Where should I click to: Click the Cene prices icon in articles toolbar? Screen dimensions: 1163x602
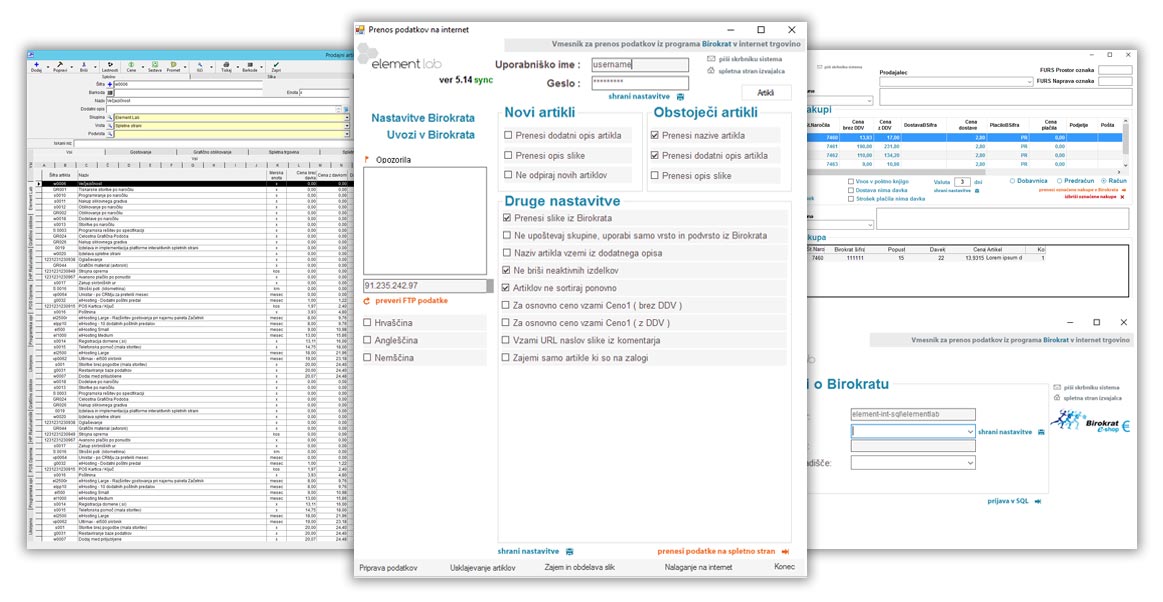[131, 65]
